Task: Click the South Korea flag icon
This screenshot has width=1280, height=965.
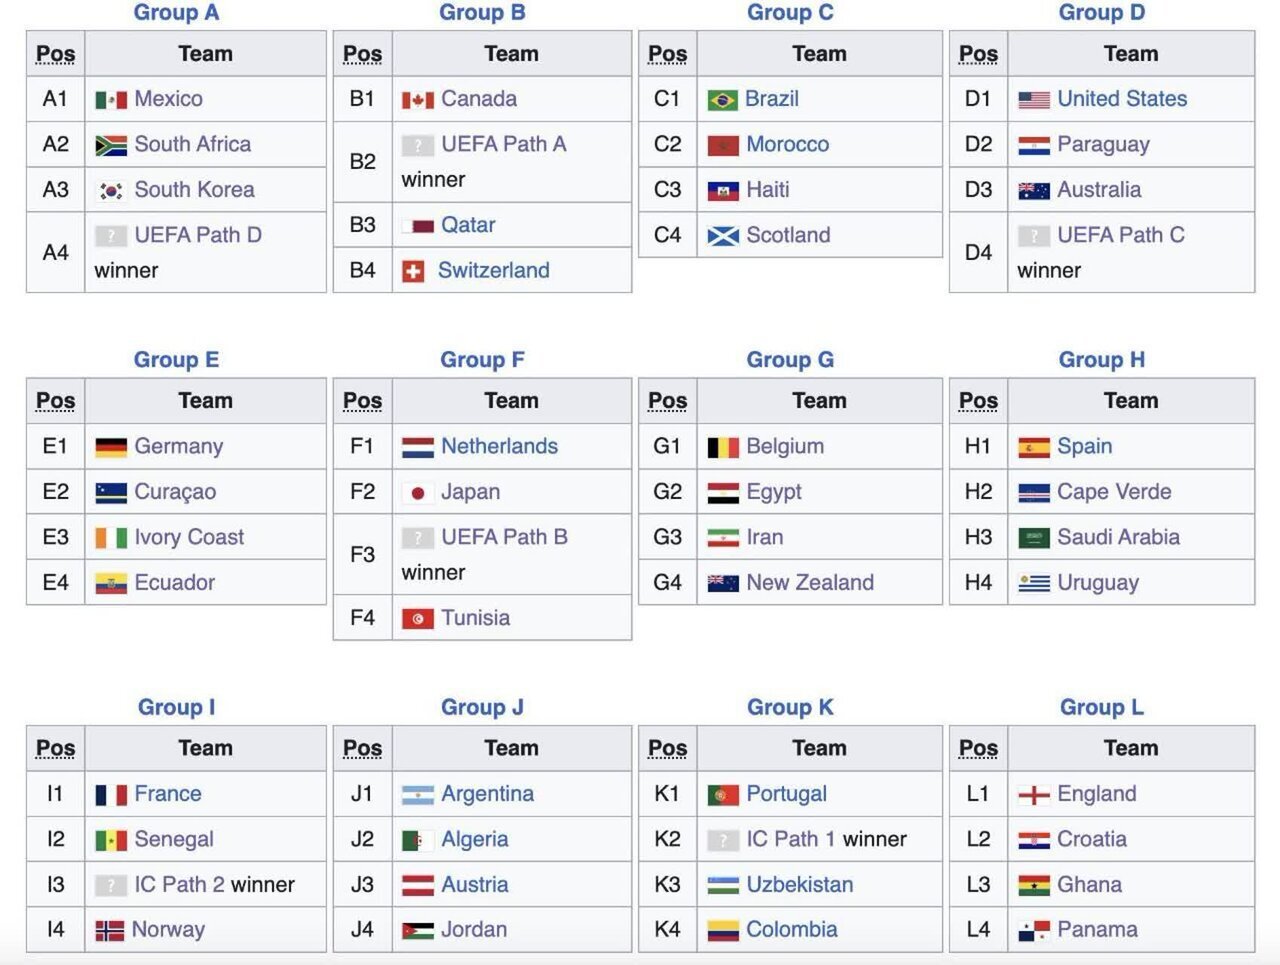Action: click(110, 191)
